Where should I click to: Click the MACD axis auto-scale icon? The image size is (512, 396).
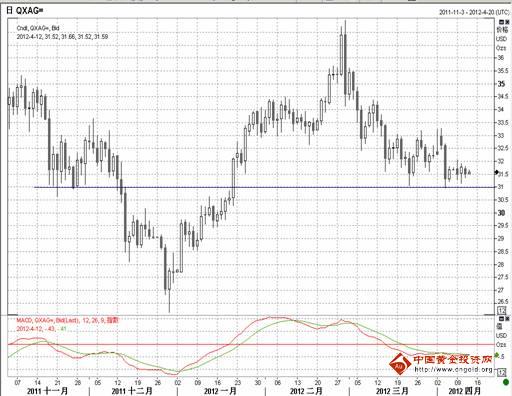coord(502,372)
